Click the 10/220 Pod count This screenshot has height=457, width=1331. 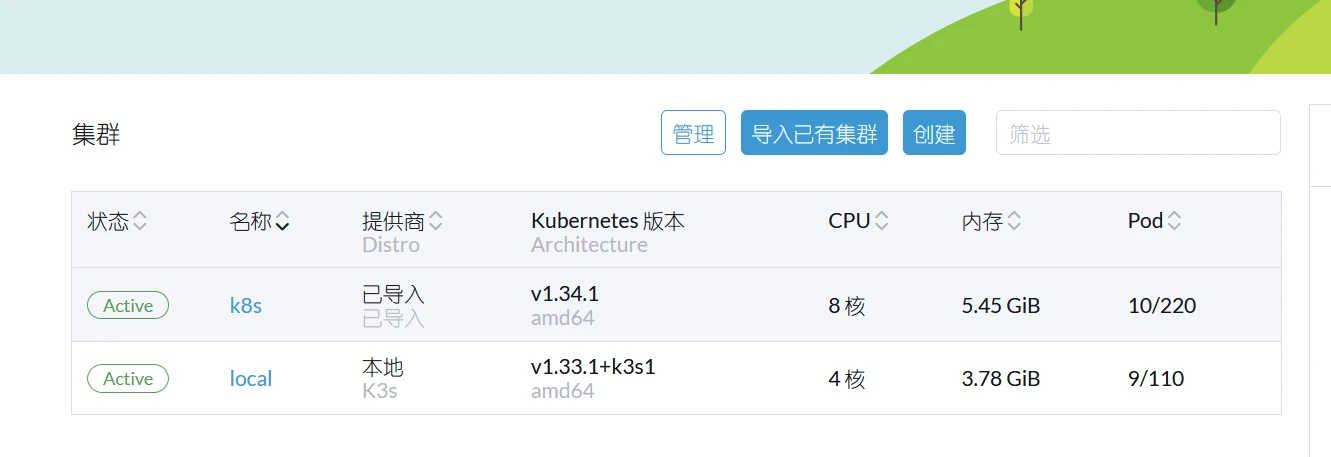(x=1161, y=306)
